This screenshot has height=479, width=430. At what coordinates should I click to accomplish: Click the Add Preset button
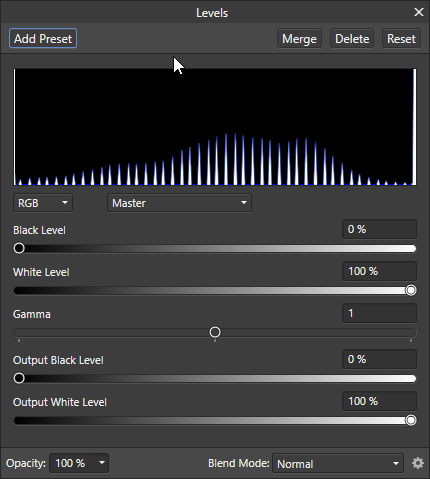pos(43,38)
